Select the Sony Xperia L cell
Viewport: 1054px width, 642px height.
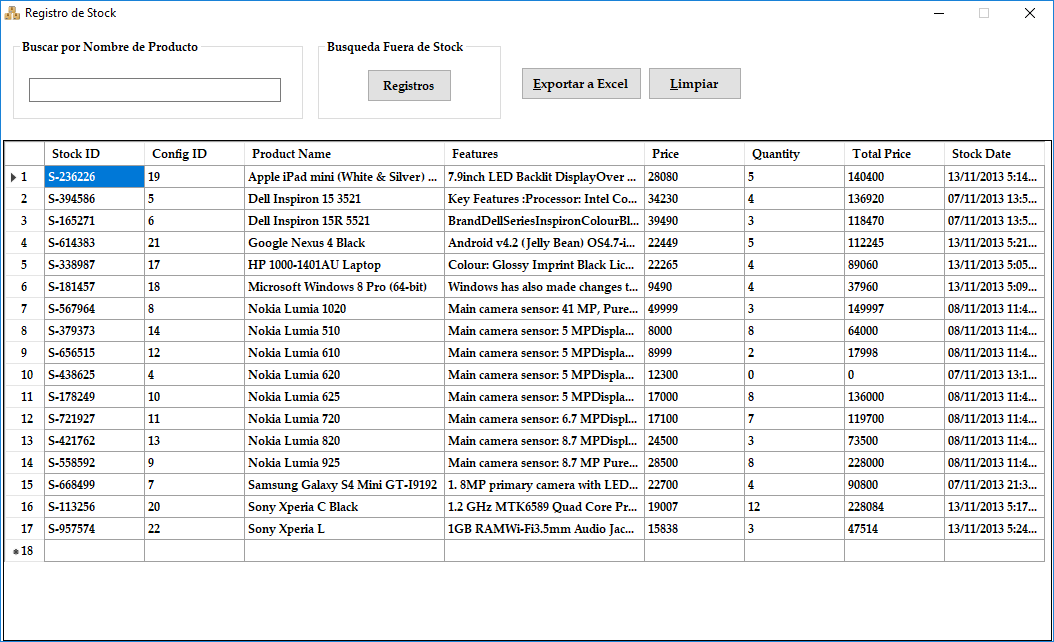tap(344, 529)
